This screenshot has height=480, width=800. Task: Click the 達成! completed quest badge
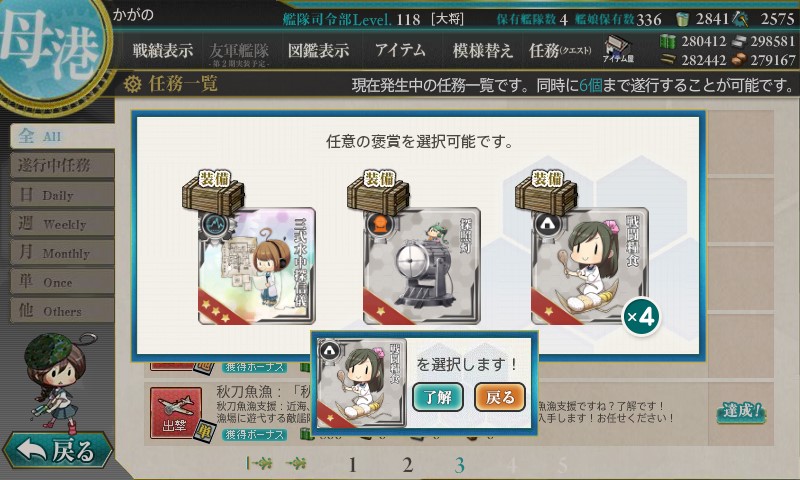point(741,411)
